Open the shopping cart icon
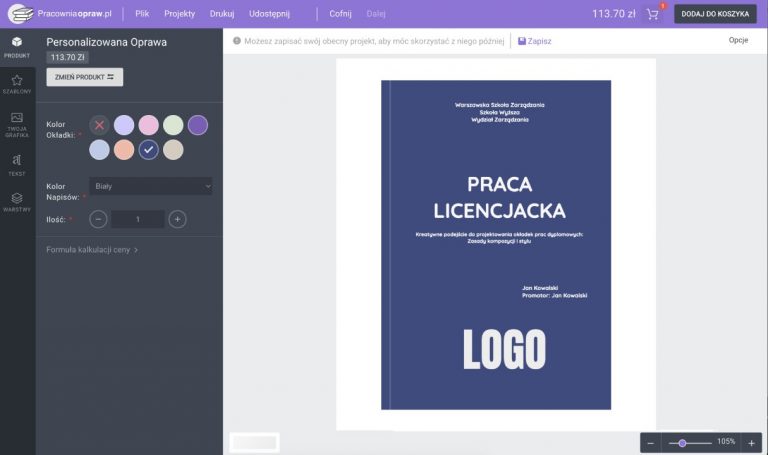 653,14
